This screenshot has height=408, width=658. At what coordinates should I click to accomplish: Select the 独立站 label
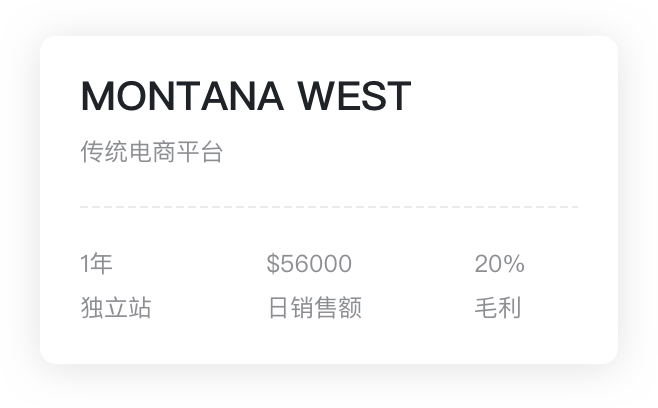coord(116,308)
